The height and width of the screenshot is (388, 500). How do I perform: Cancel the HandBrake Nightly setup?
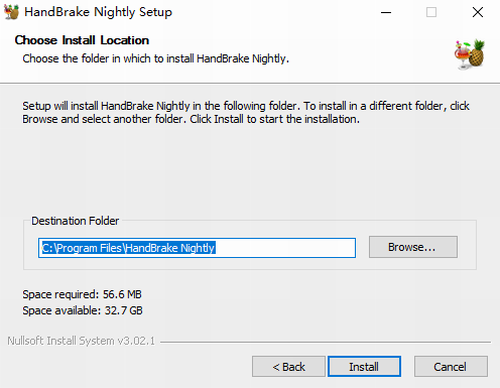tap(451, 367)
